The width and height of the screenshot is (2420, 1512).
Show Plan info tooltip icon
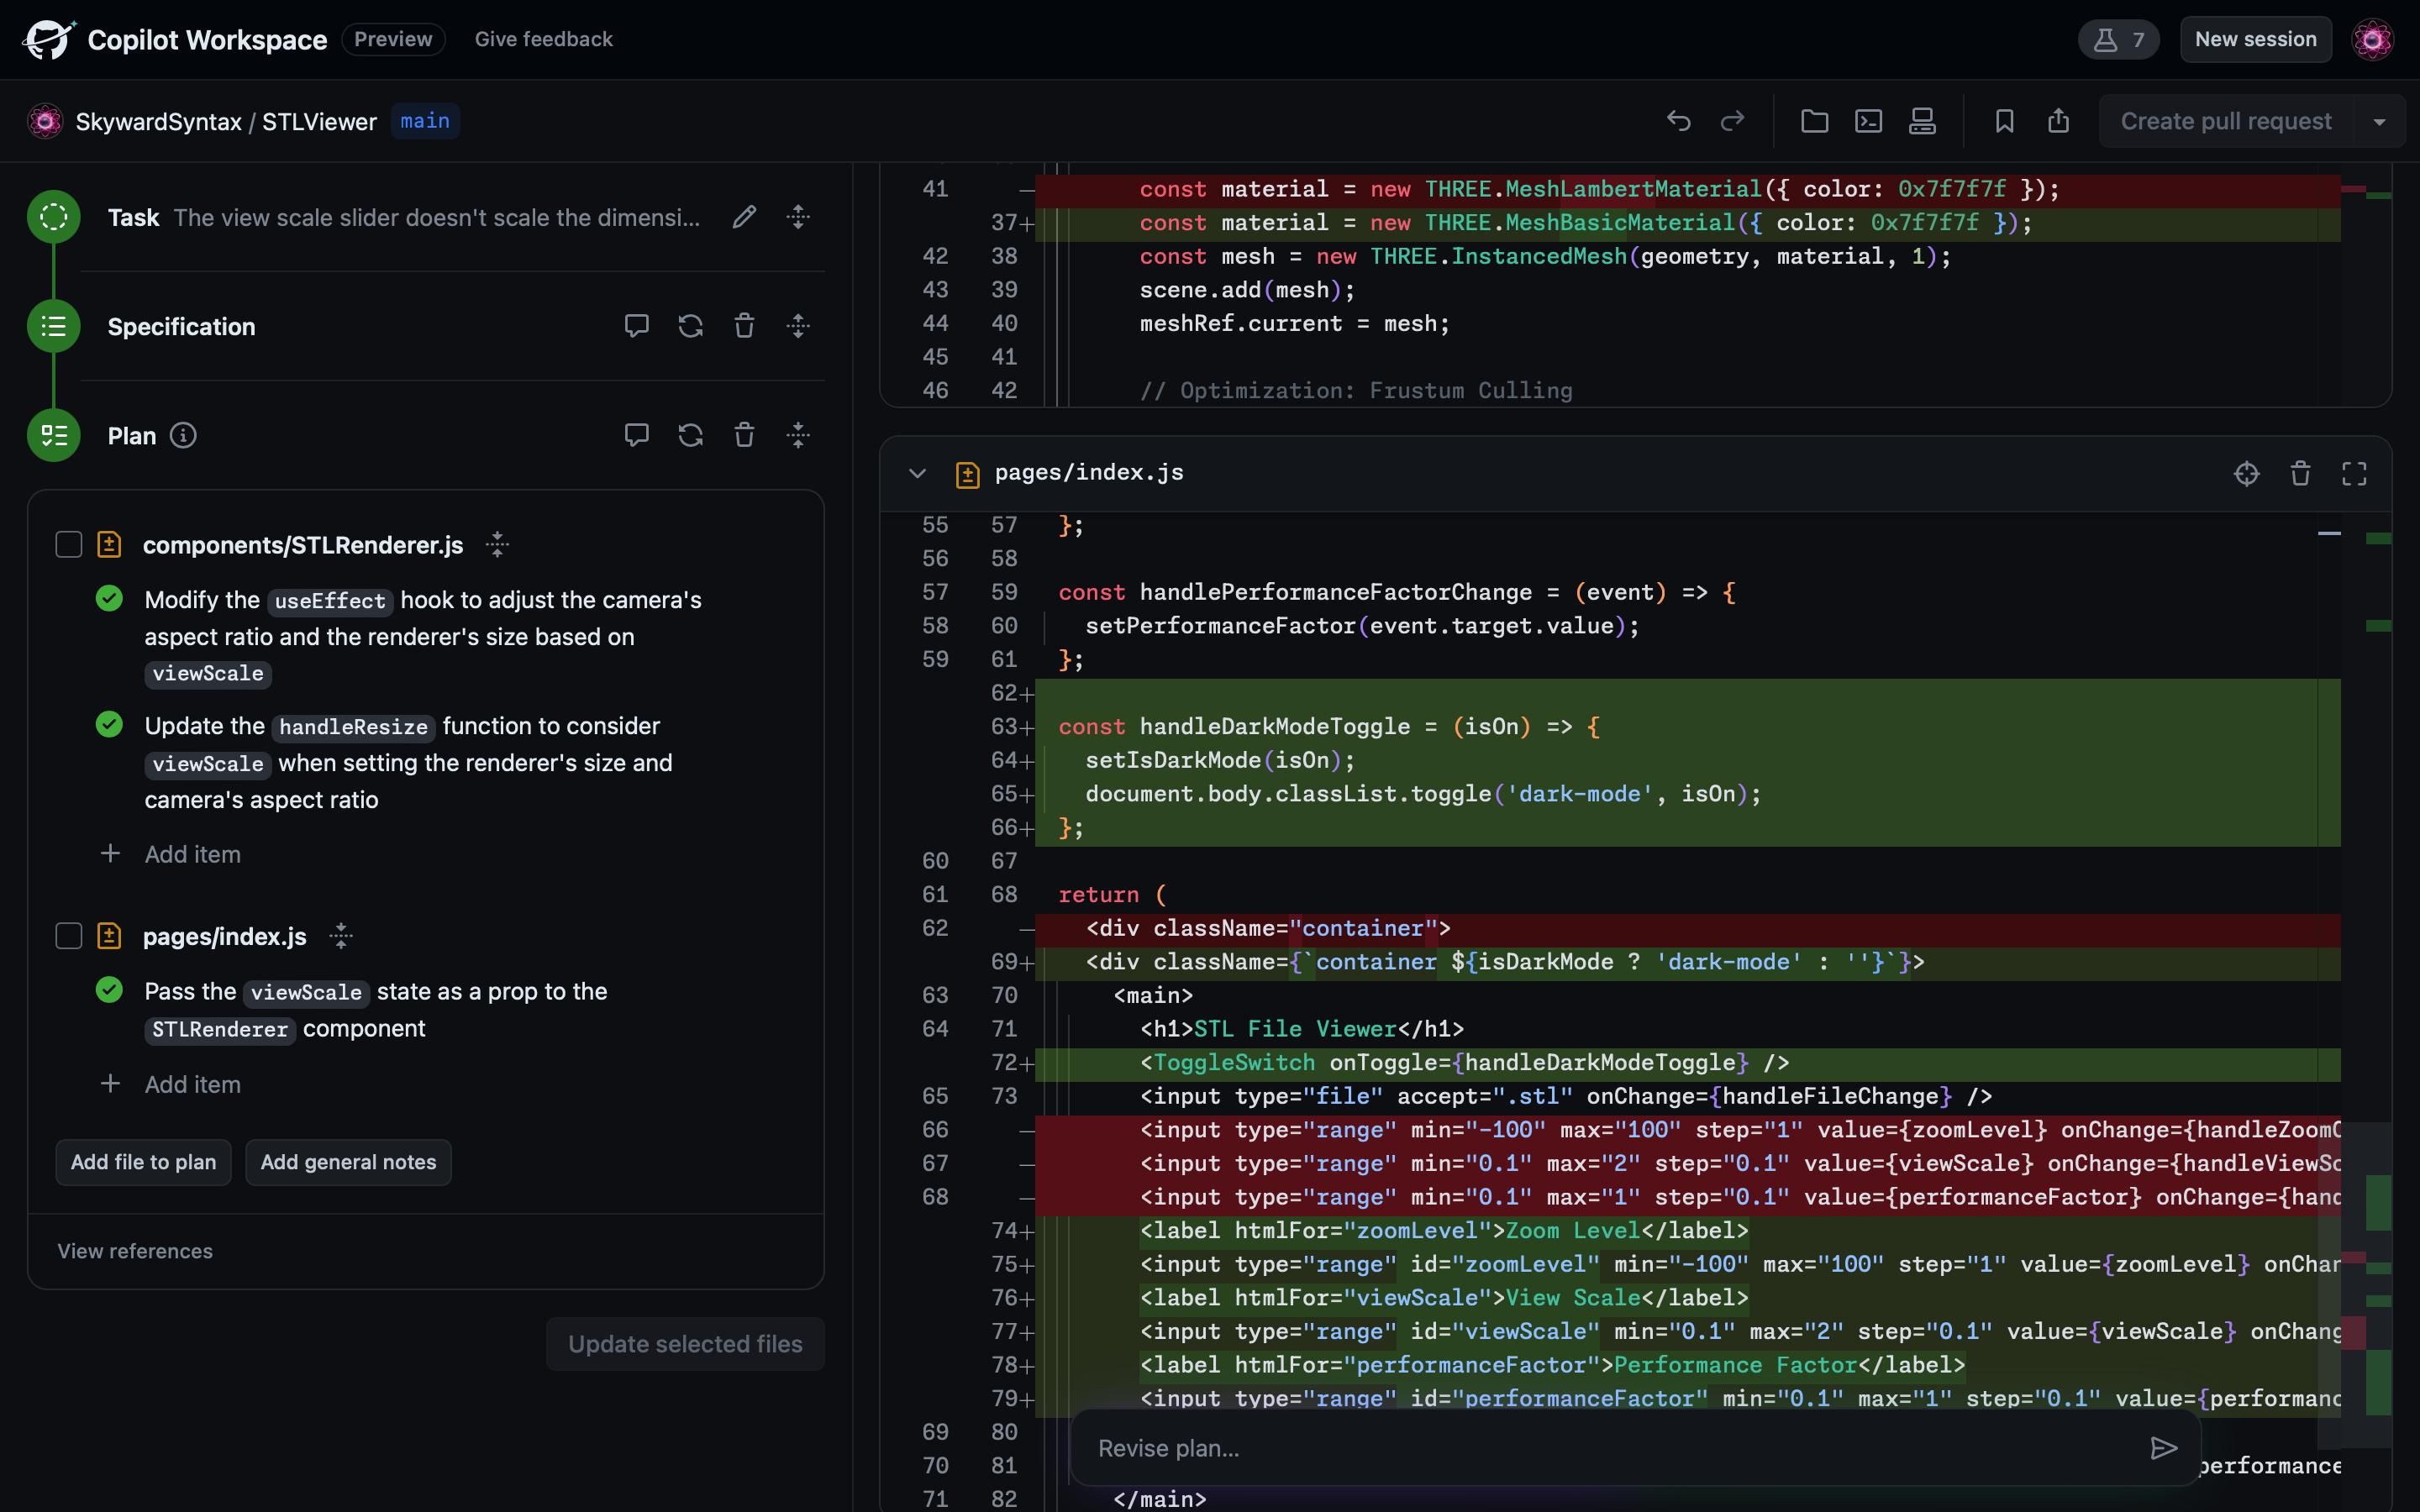183,435
